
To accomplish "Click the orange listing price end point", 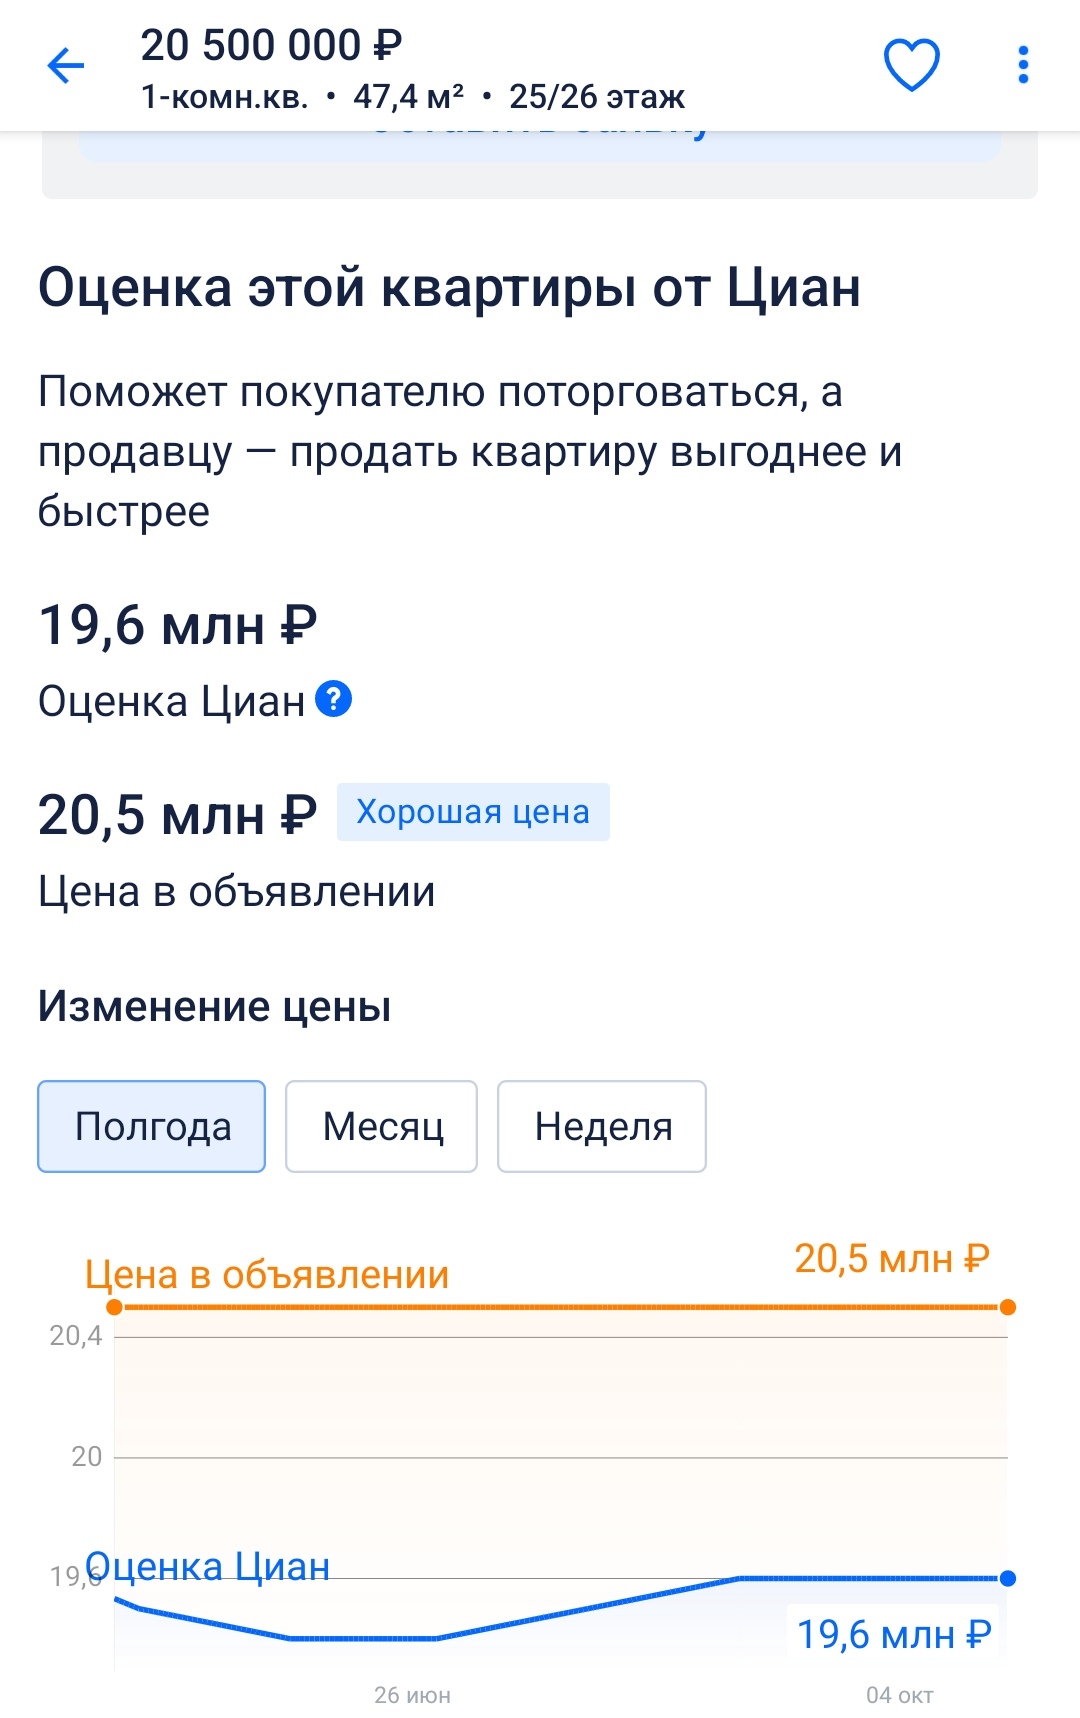I will [1008, 1307].
